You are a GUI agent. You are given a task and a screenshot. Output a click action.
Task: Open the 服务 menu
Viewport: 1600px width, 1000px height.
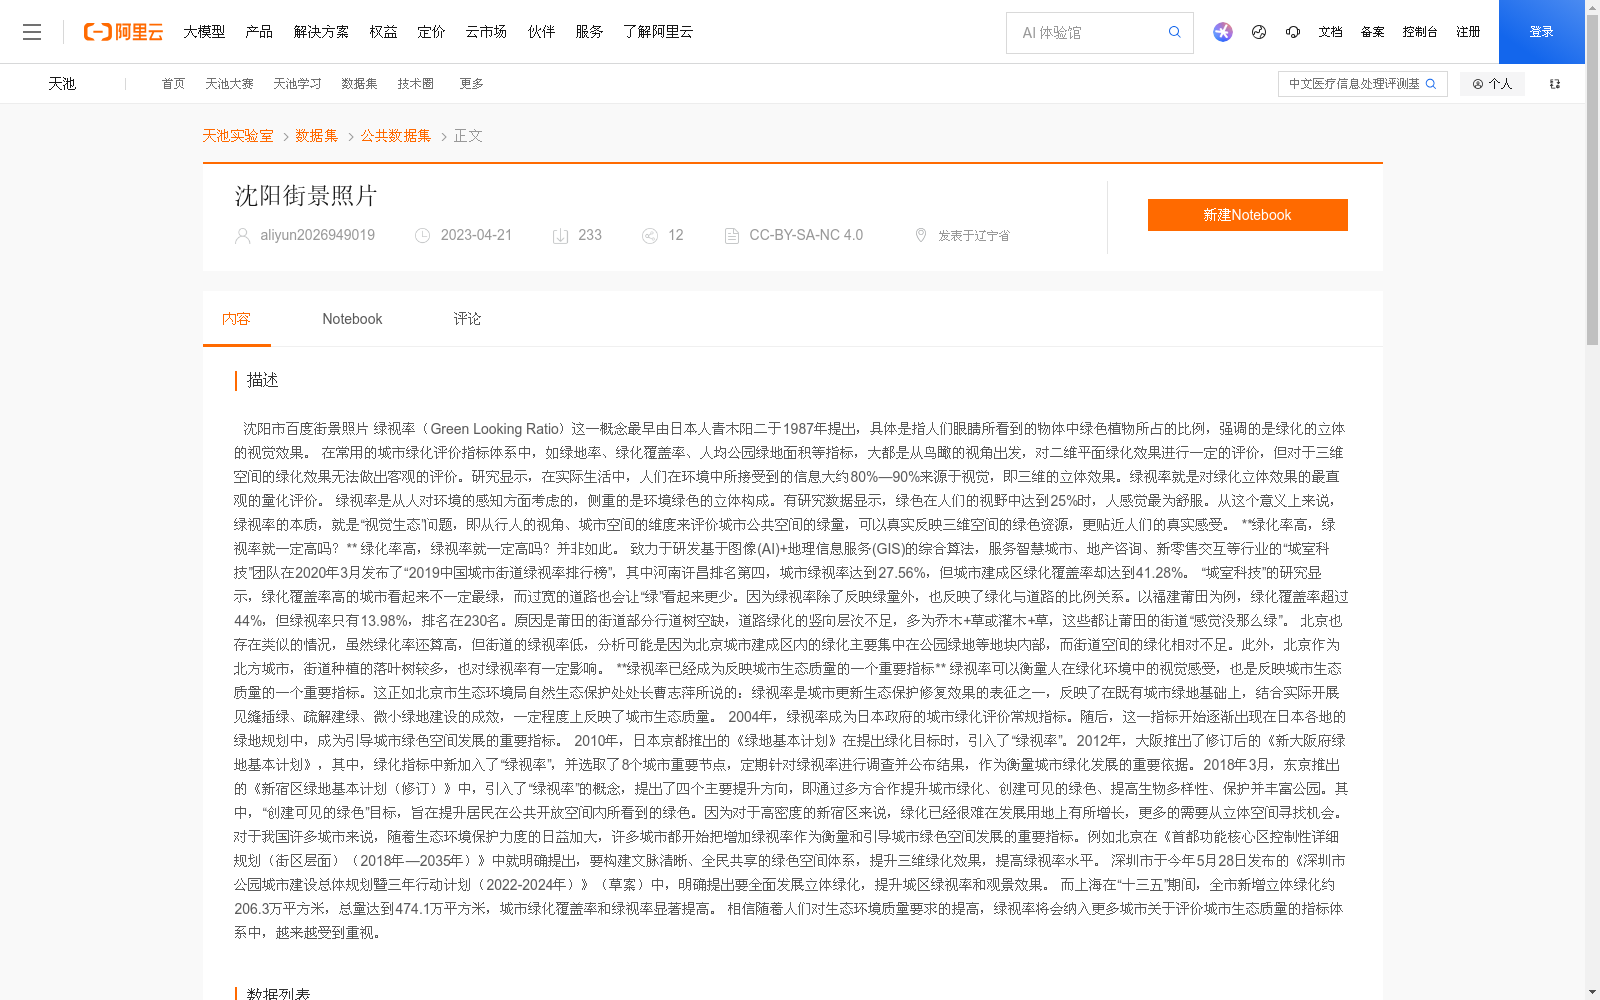(x=589, y=32)
